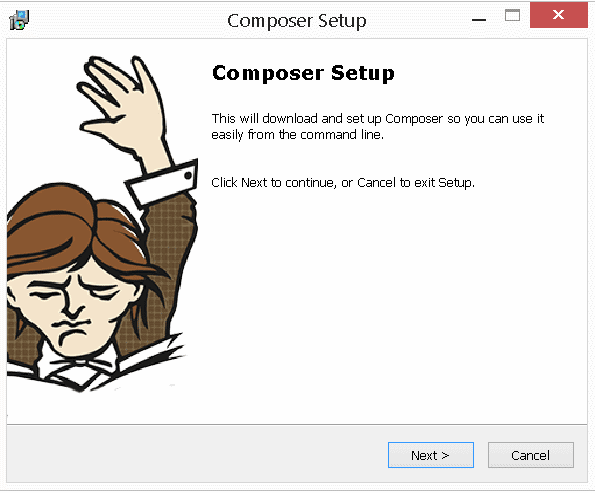
Task: Exit the installer with Cancel
Action: (x=530, y=455)
